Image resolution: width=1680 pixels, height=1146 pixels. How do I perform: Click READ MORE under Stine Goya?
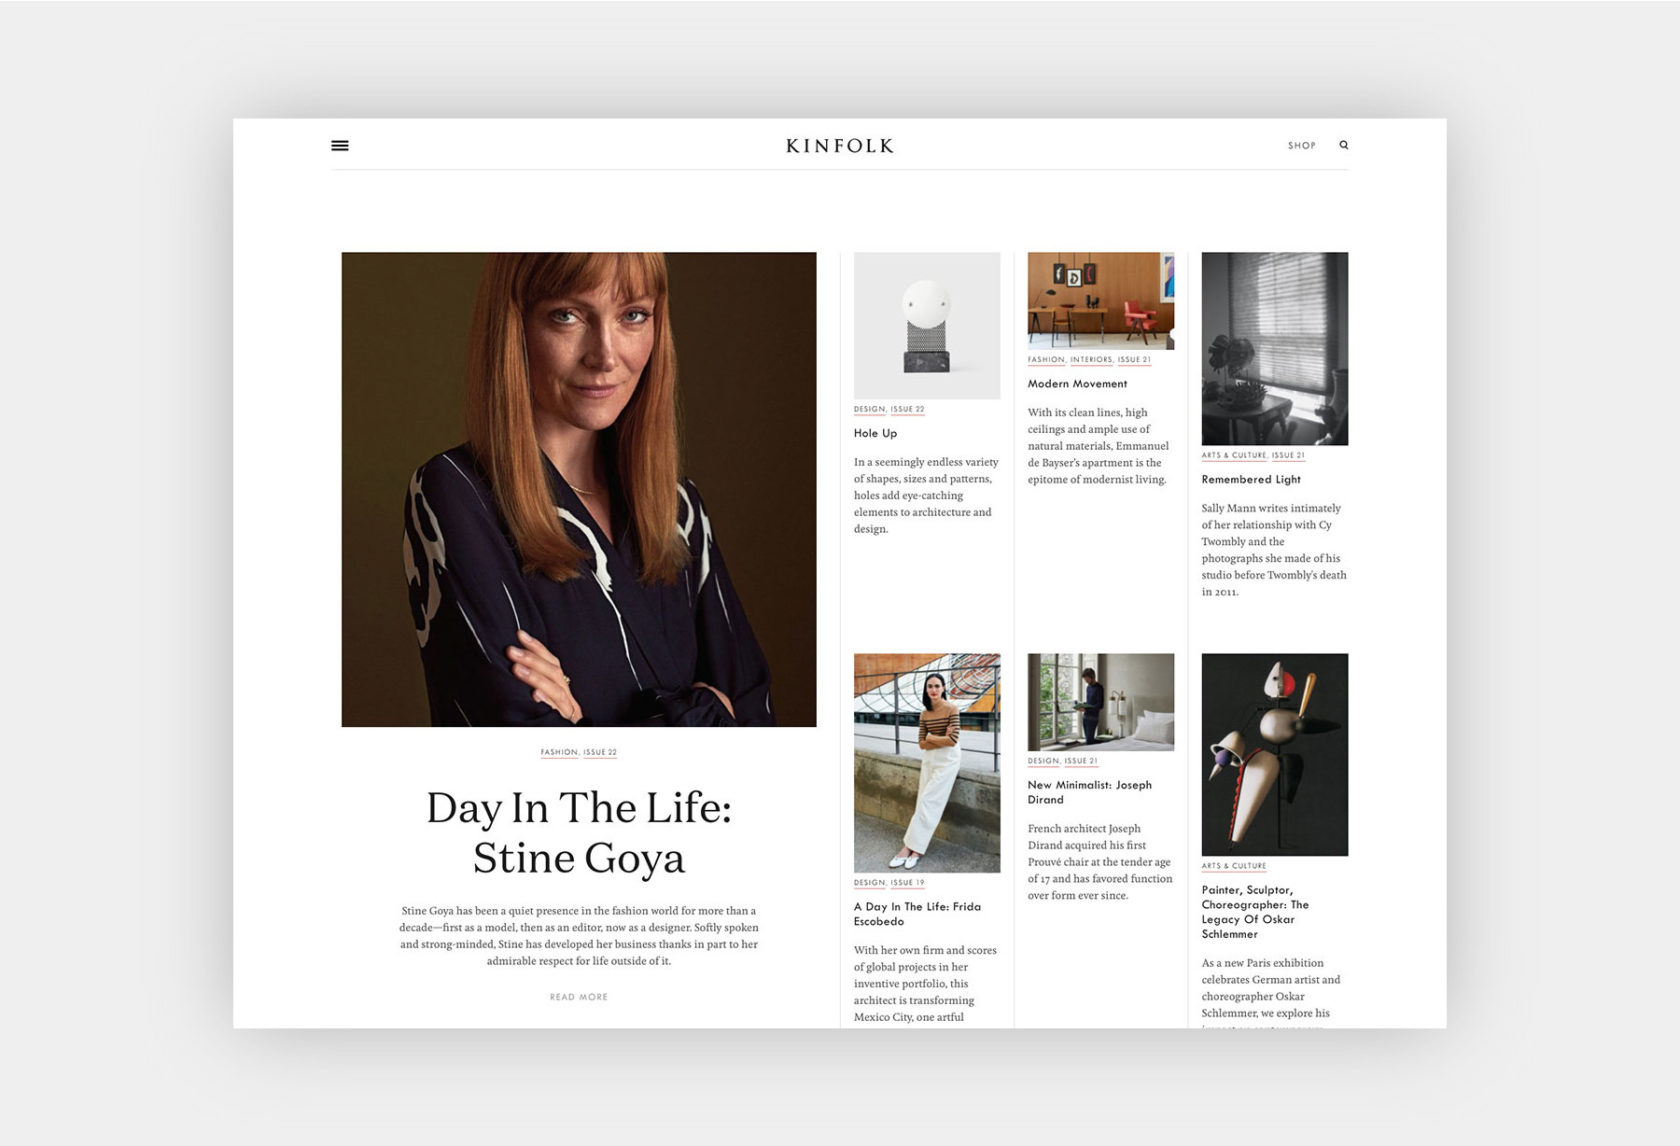tap(579, 997)
